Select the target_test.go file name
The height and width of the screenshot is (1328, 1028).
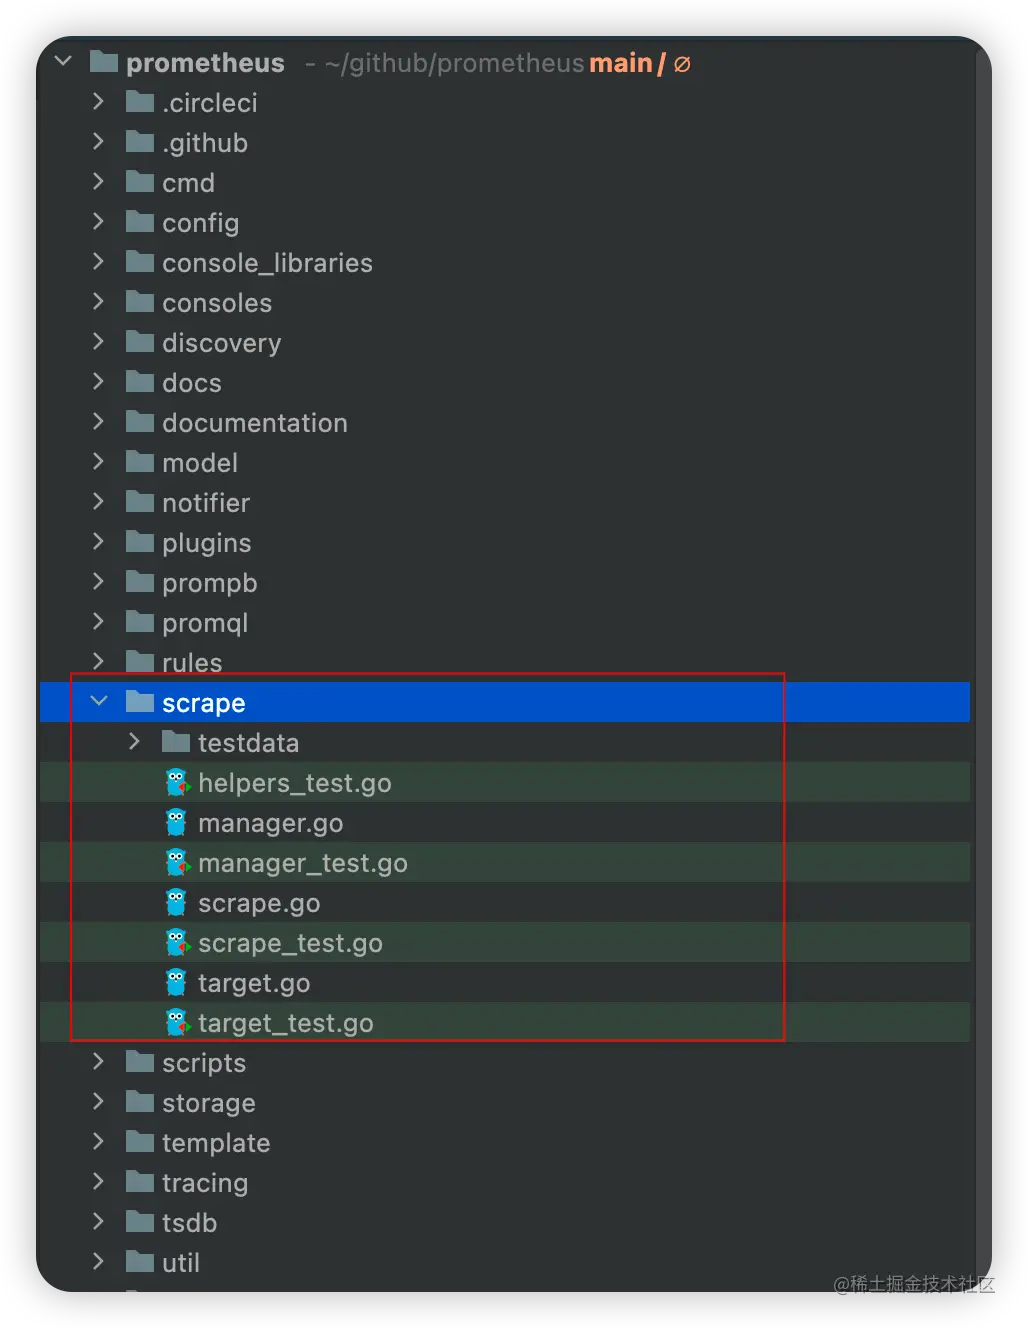click(x=285, y=1023)
